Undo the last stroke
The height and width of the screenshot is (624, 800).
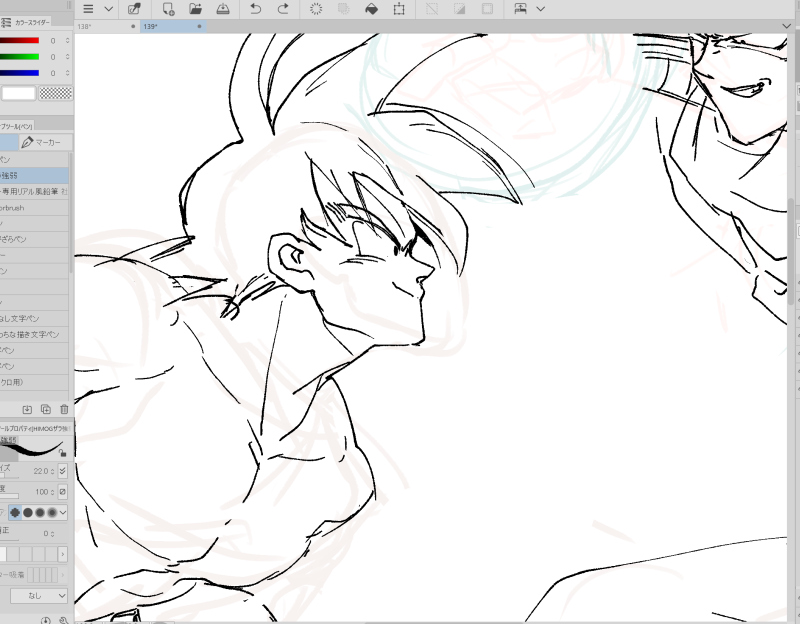coord(256,9)
